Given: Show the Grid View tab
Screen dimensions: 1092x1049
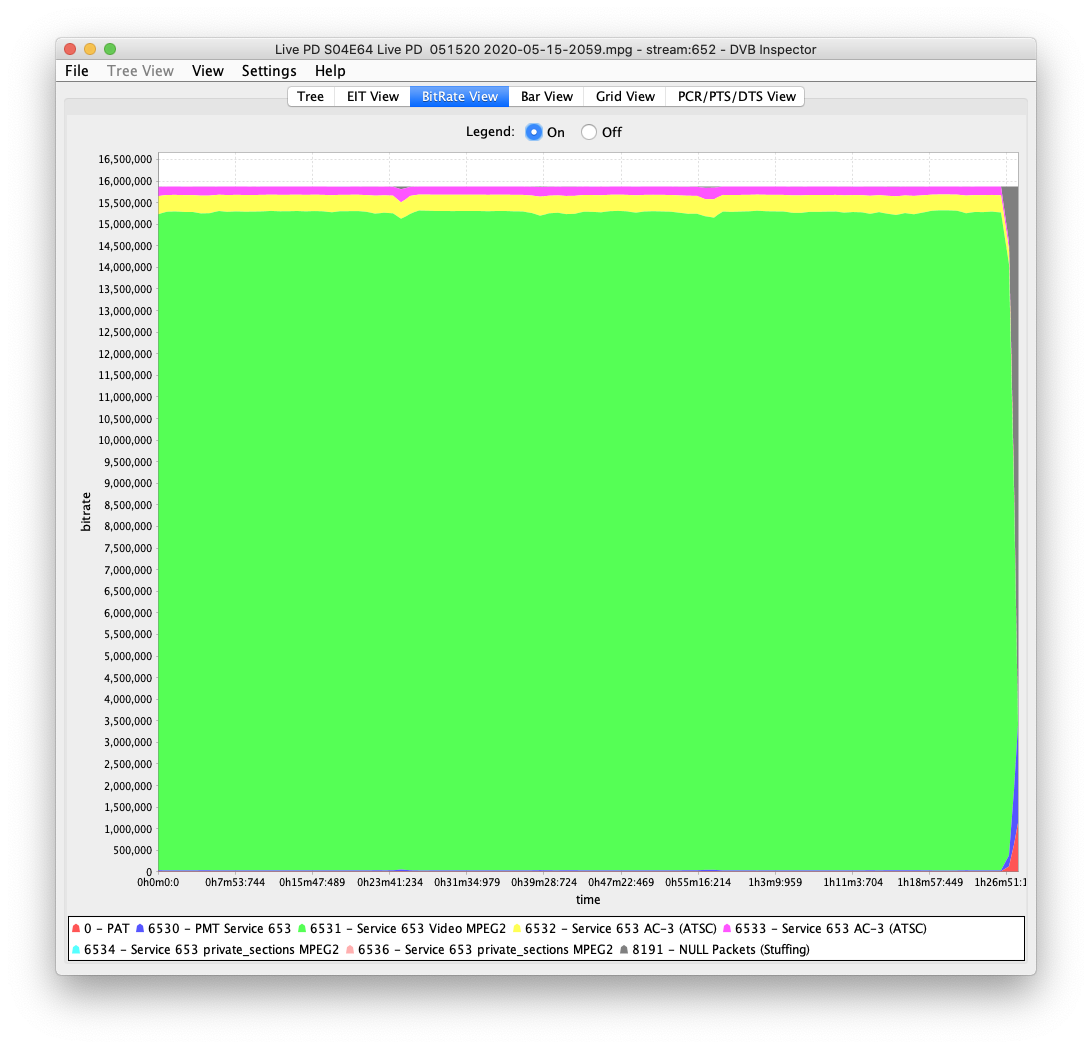Looking at the screenshot, I should coord(625,96).
